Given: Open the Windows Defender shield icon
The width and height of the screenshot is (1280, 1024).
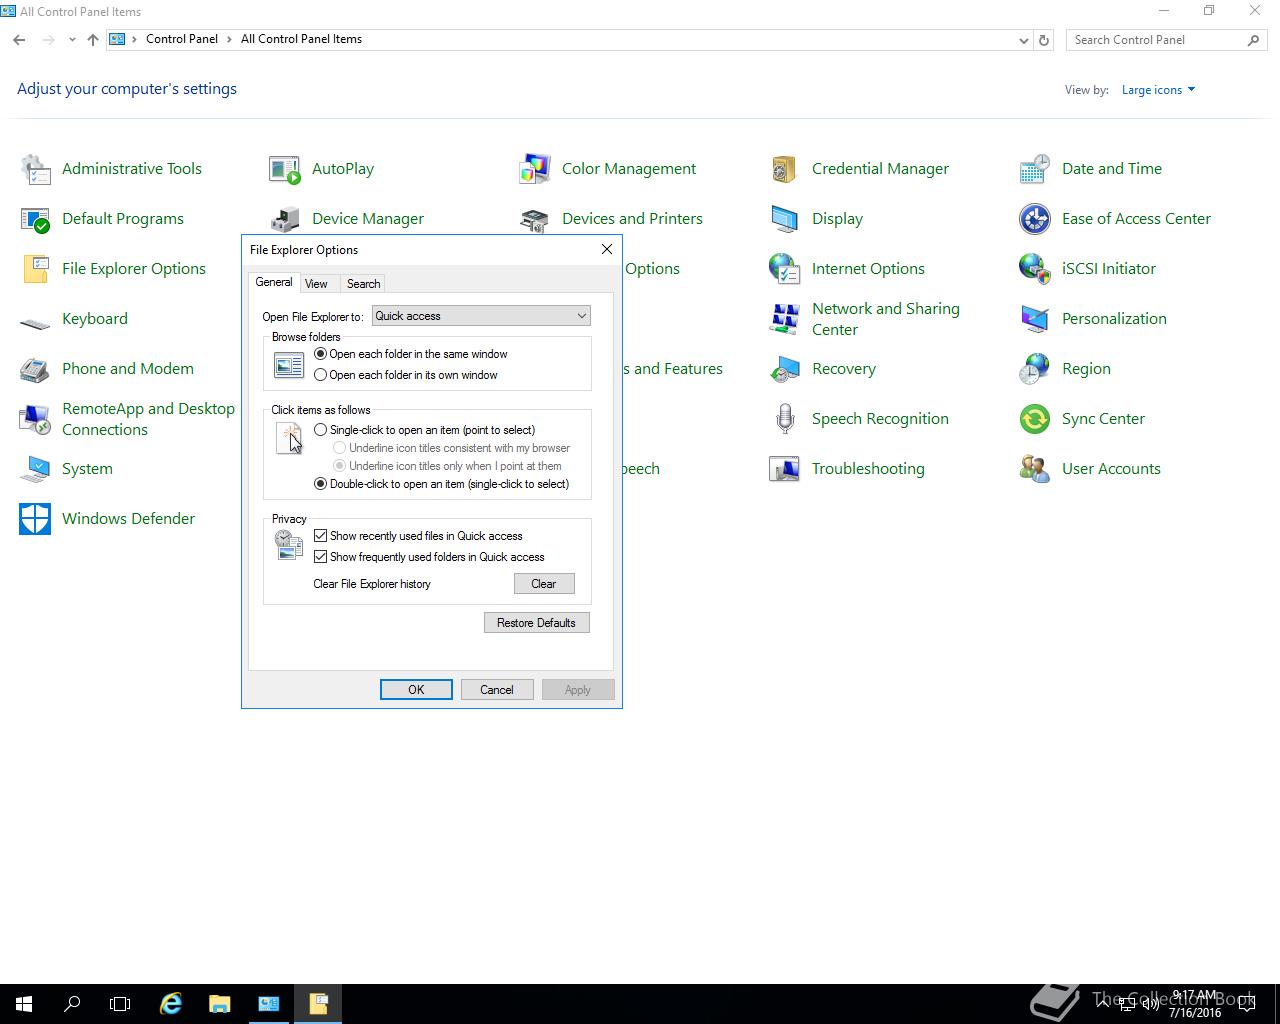Looking at the screenshot, I should [x=35, y=519].
